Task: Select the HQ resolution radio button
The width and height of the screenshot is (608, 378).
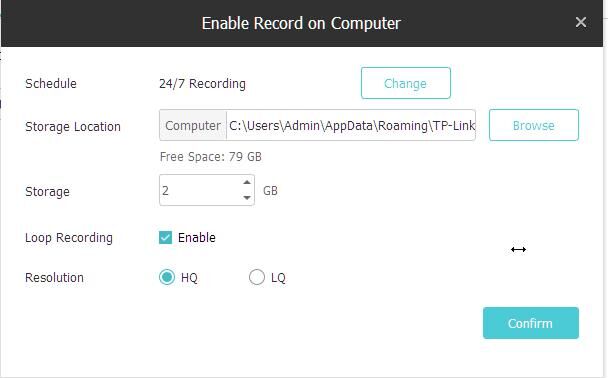Action: click(x=167, y=277)
